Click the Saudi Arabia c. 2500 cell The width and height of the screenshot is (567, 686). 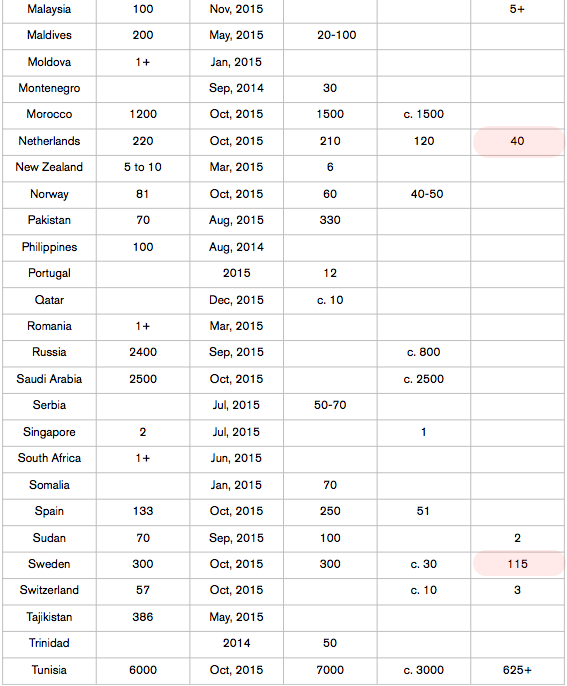pos(424,379)
